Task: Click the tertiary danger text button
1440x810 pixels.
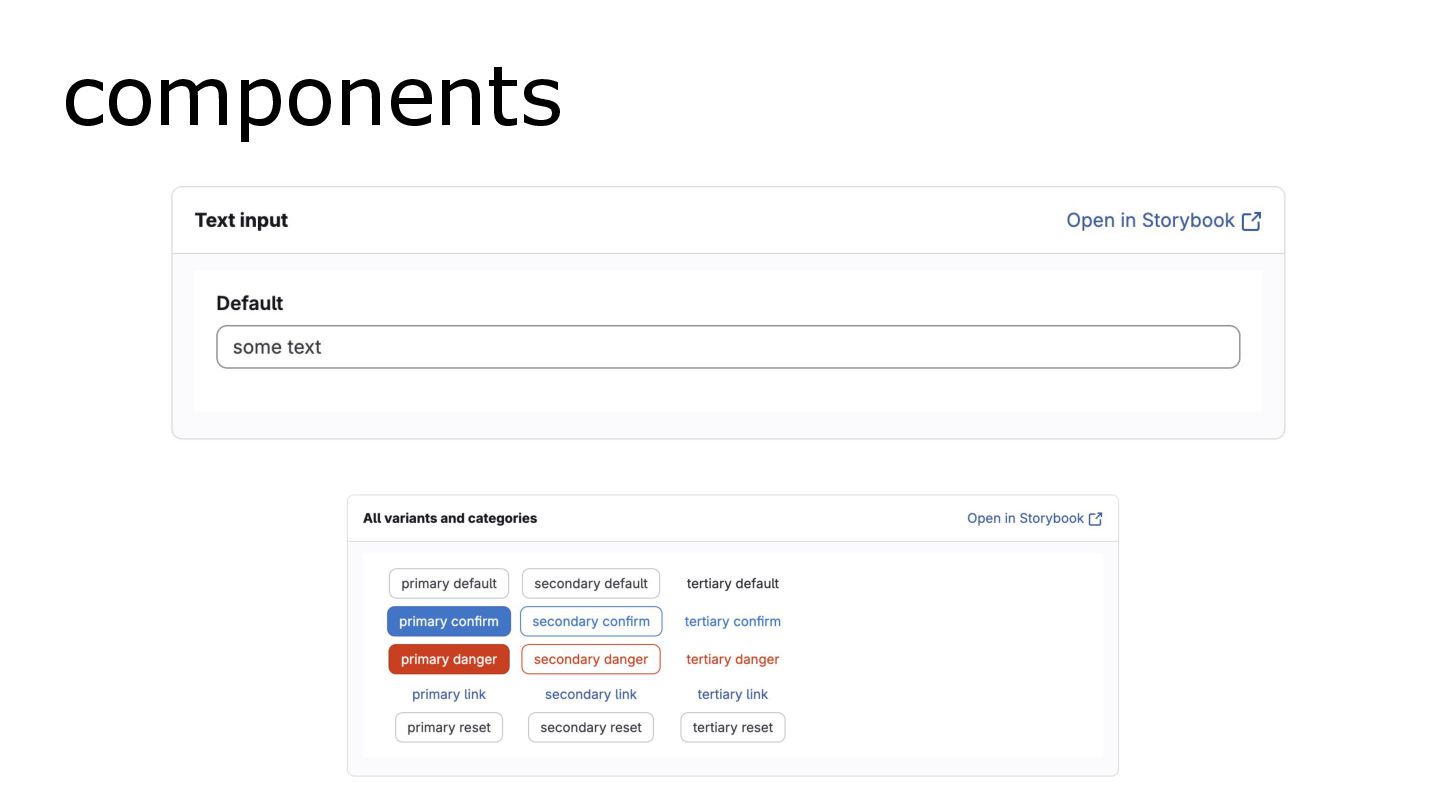Action: [732, 660]
